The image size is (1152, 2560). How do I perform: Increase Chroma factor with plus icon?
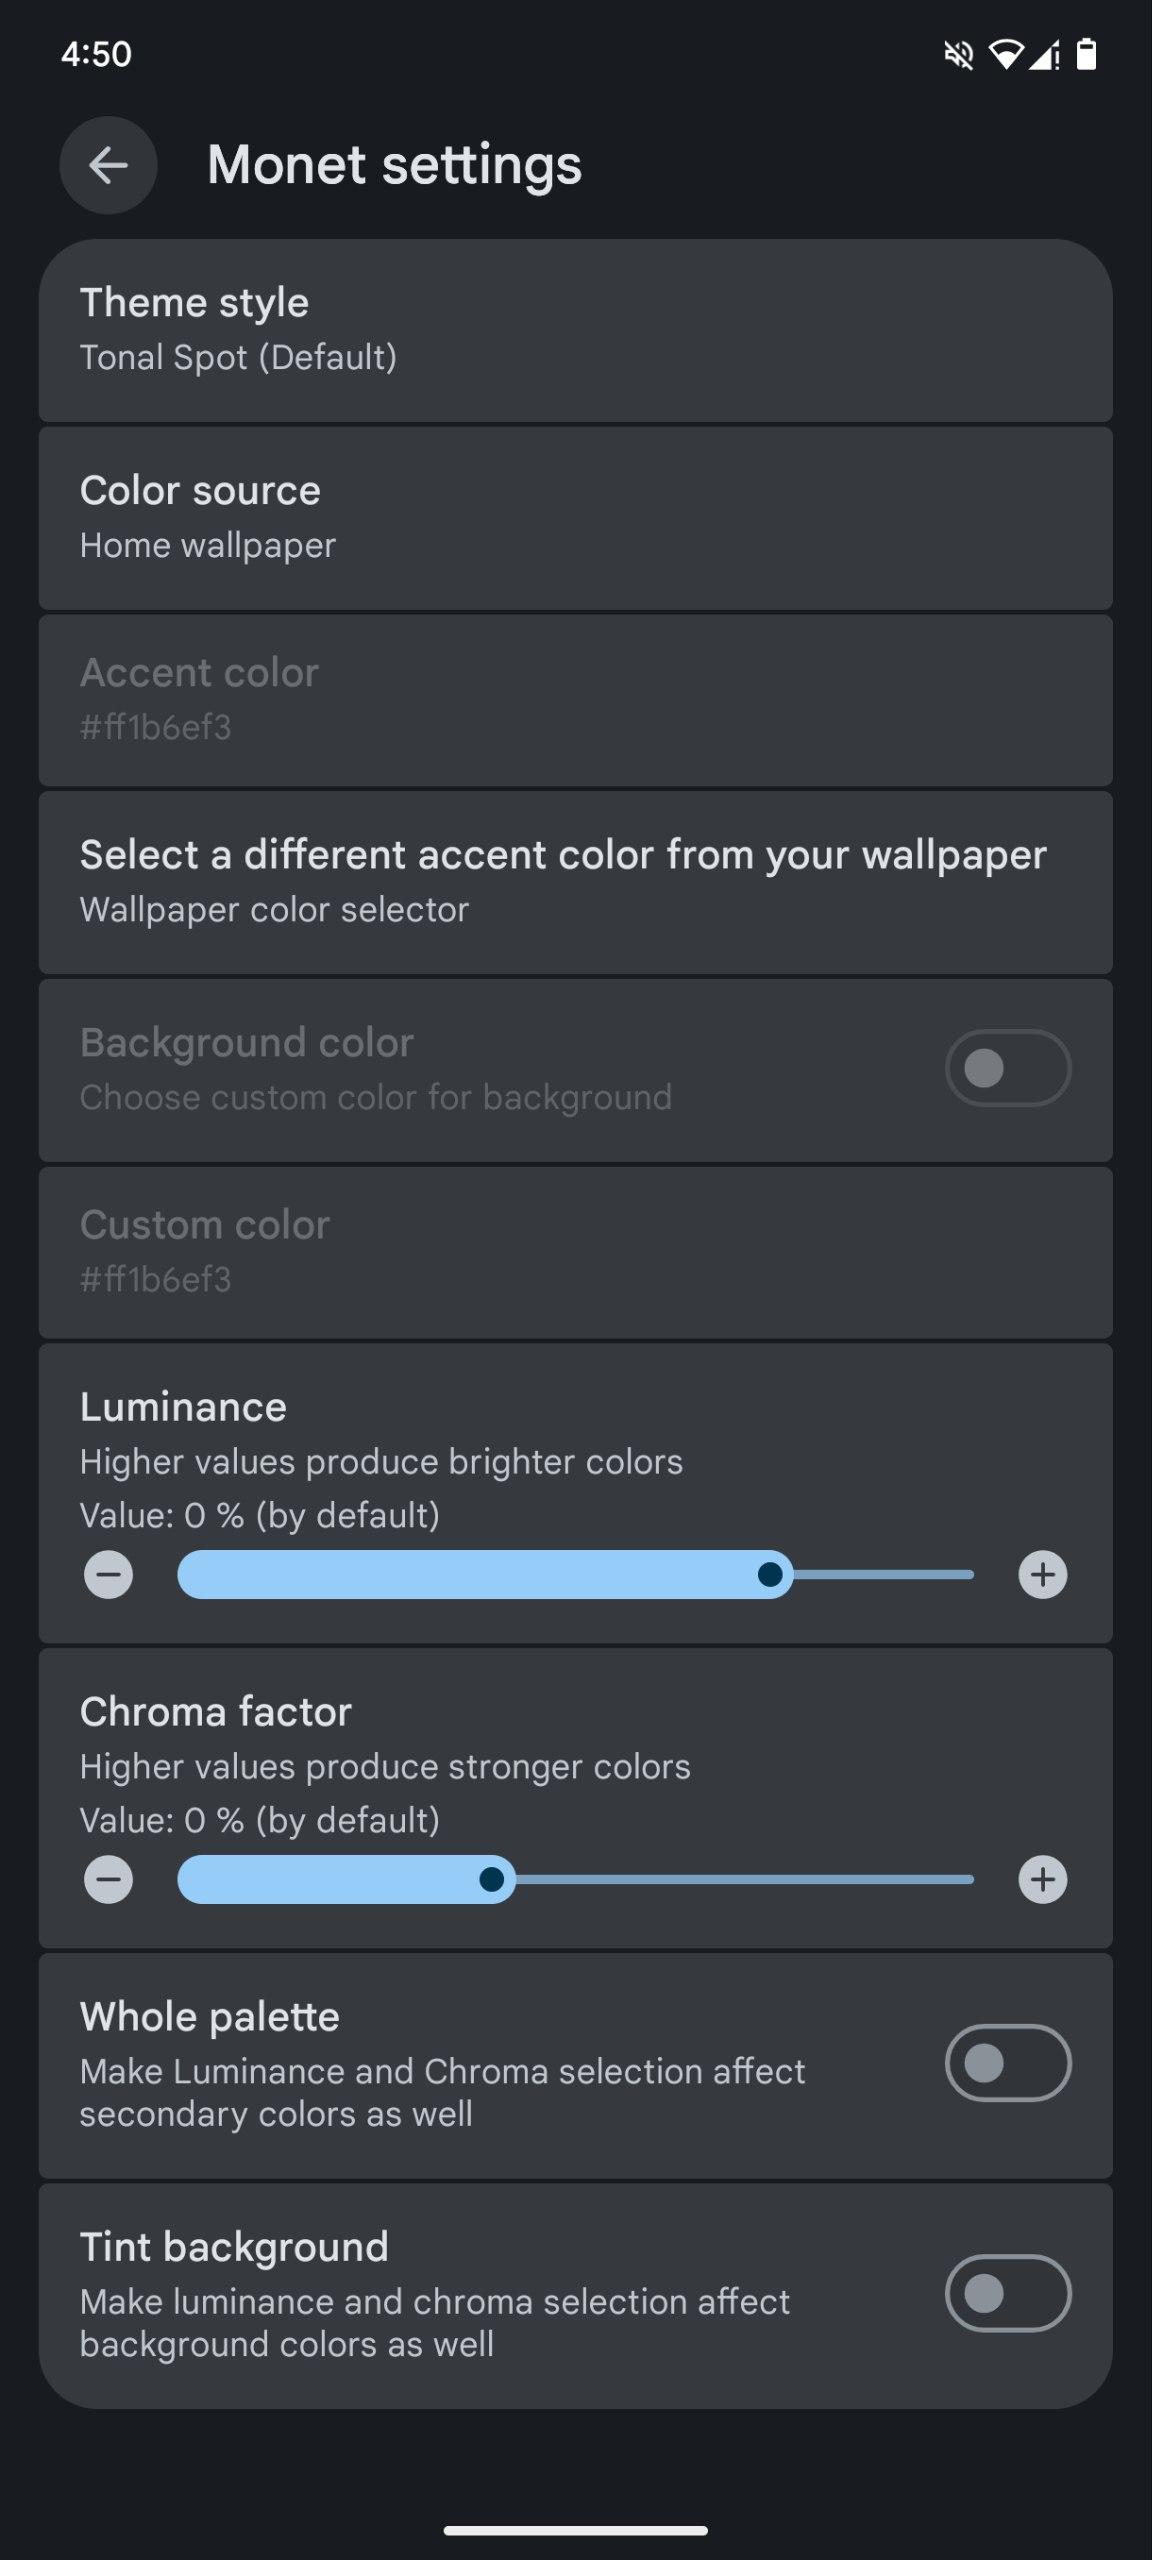(x=1042, y=1880)
